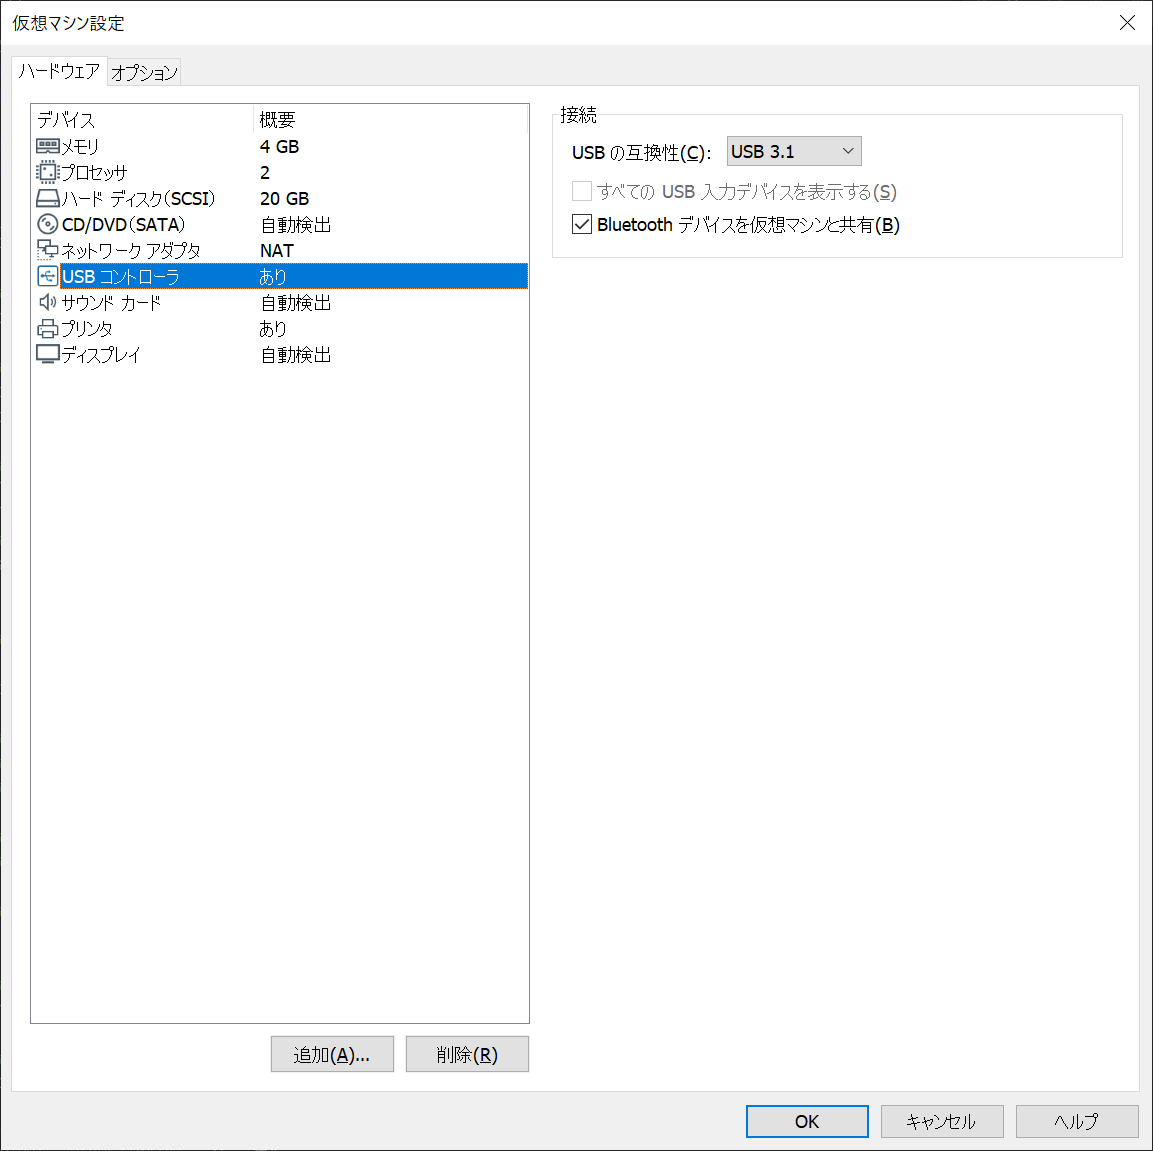Click the プリンタ printer icon
The height and width of the screenshot is (1151, 1153).
tap(48, 328)
